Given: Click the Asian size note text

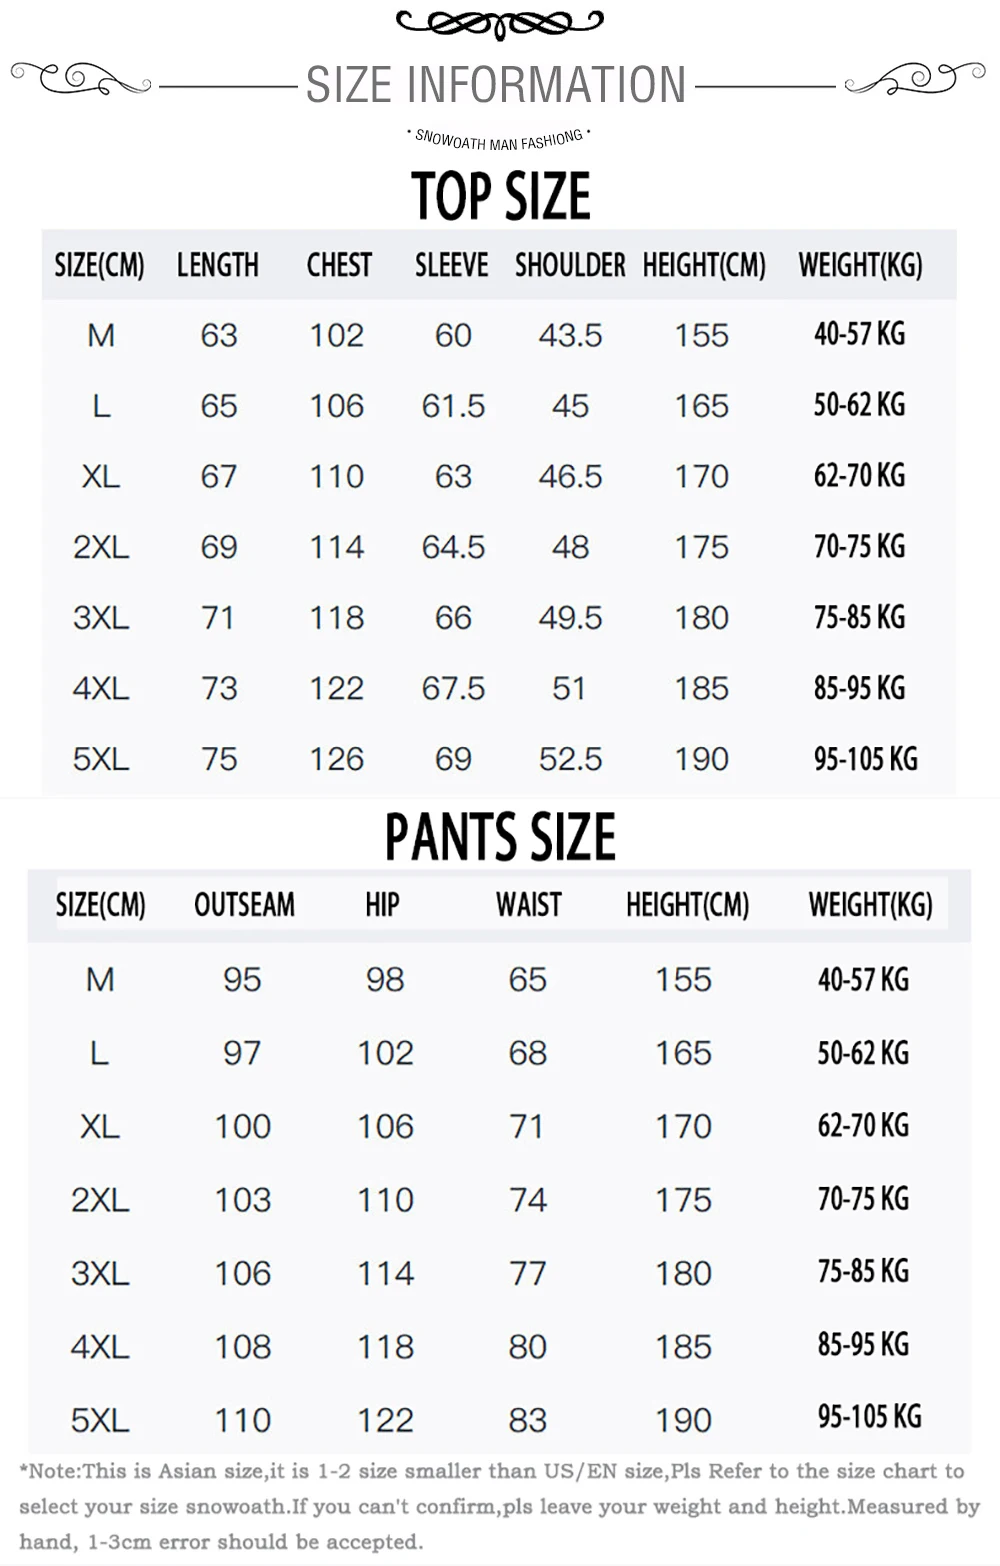Looking at the screenshot, I should pos(499,1506).
